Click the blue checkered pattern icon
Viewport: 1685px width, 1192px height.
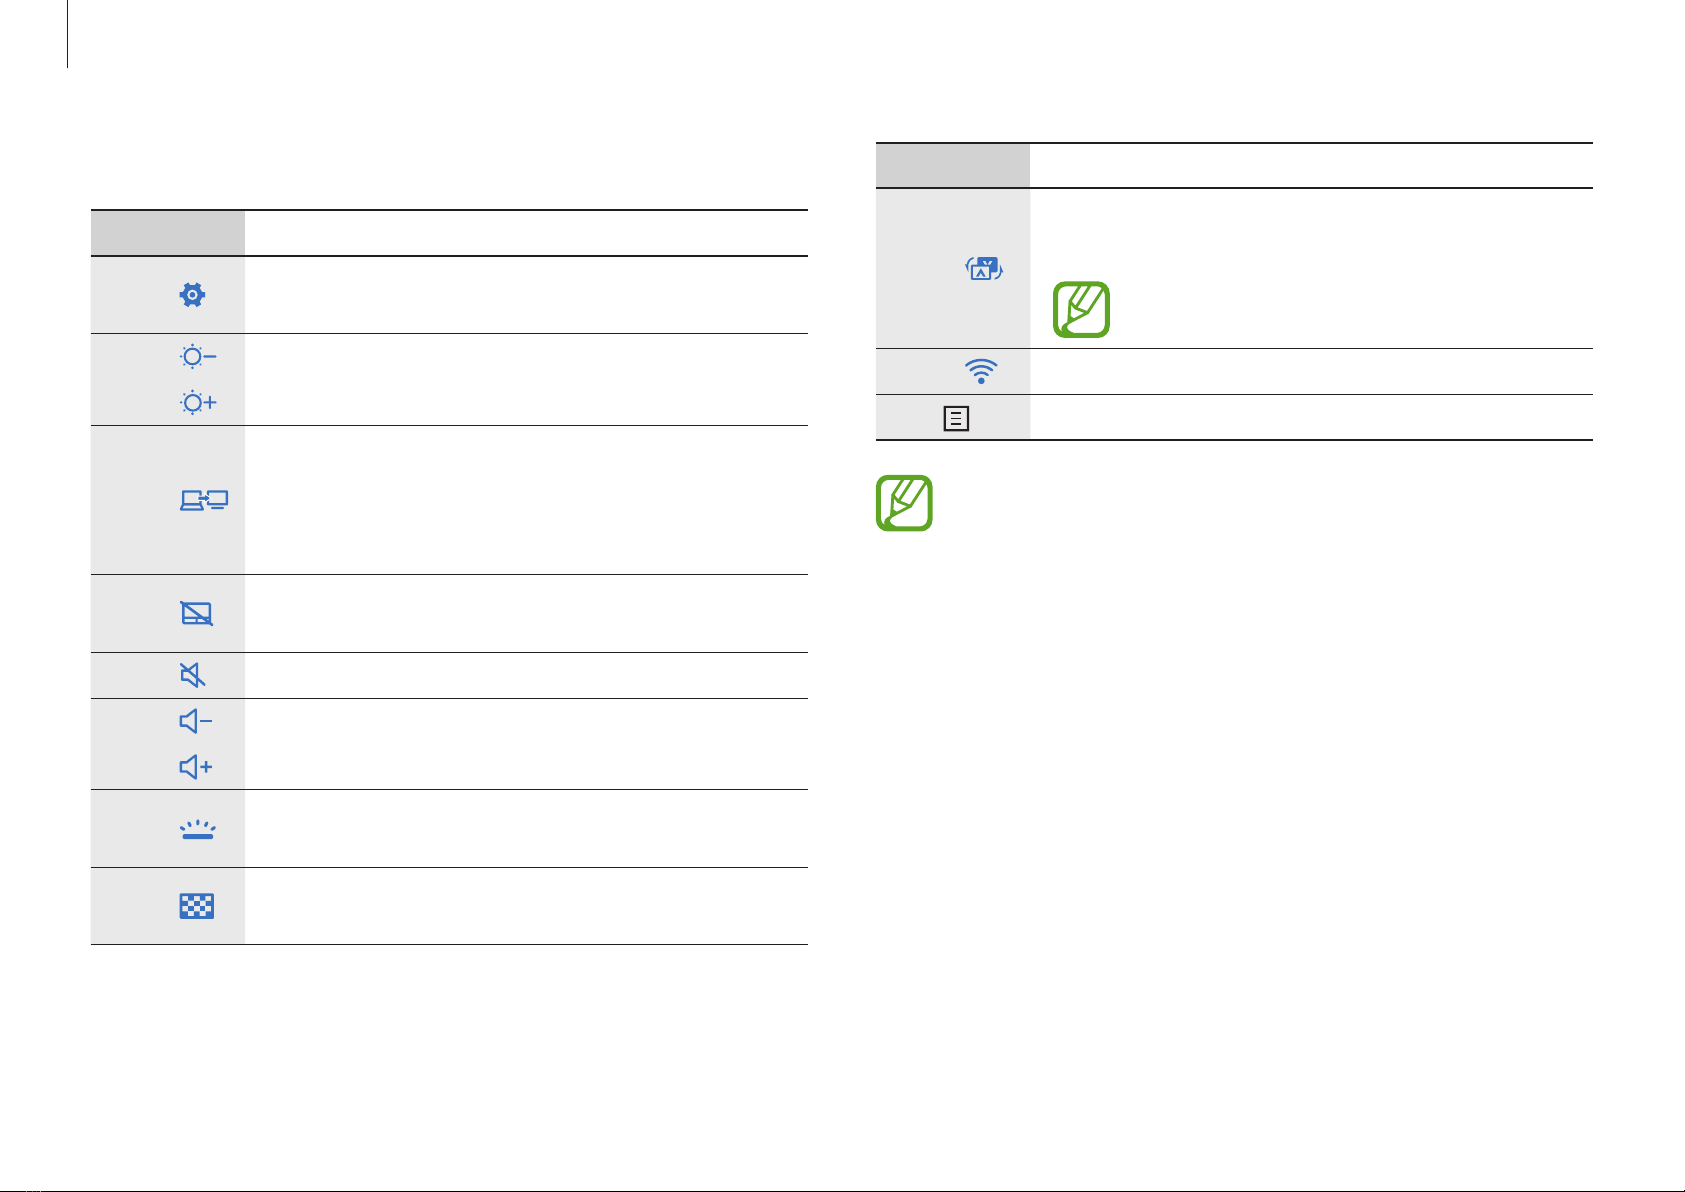click(197, 906)
